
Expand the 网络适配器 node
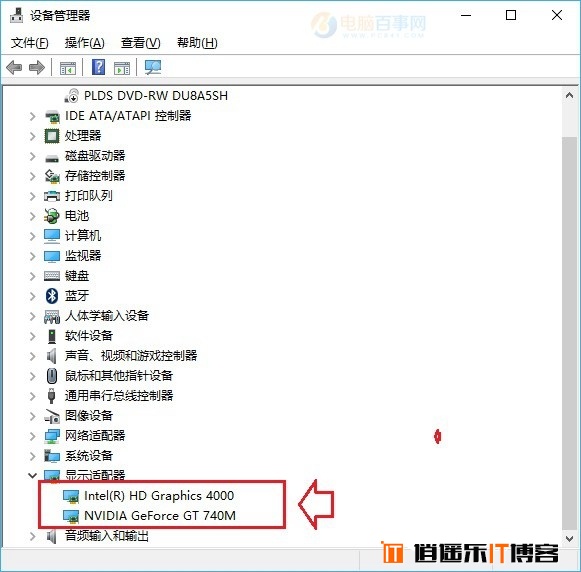pyautogui.click(x=33, y=436)
